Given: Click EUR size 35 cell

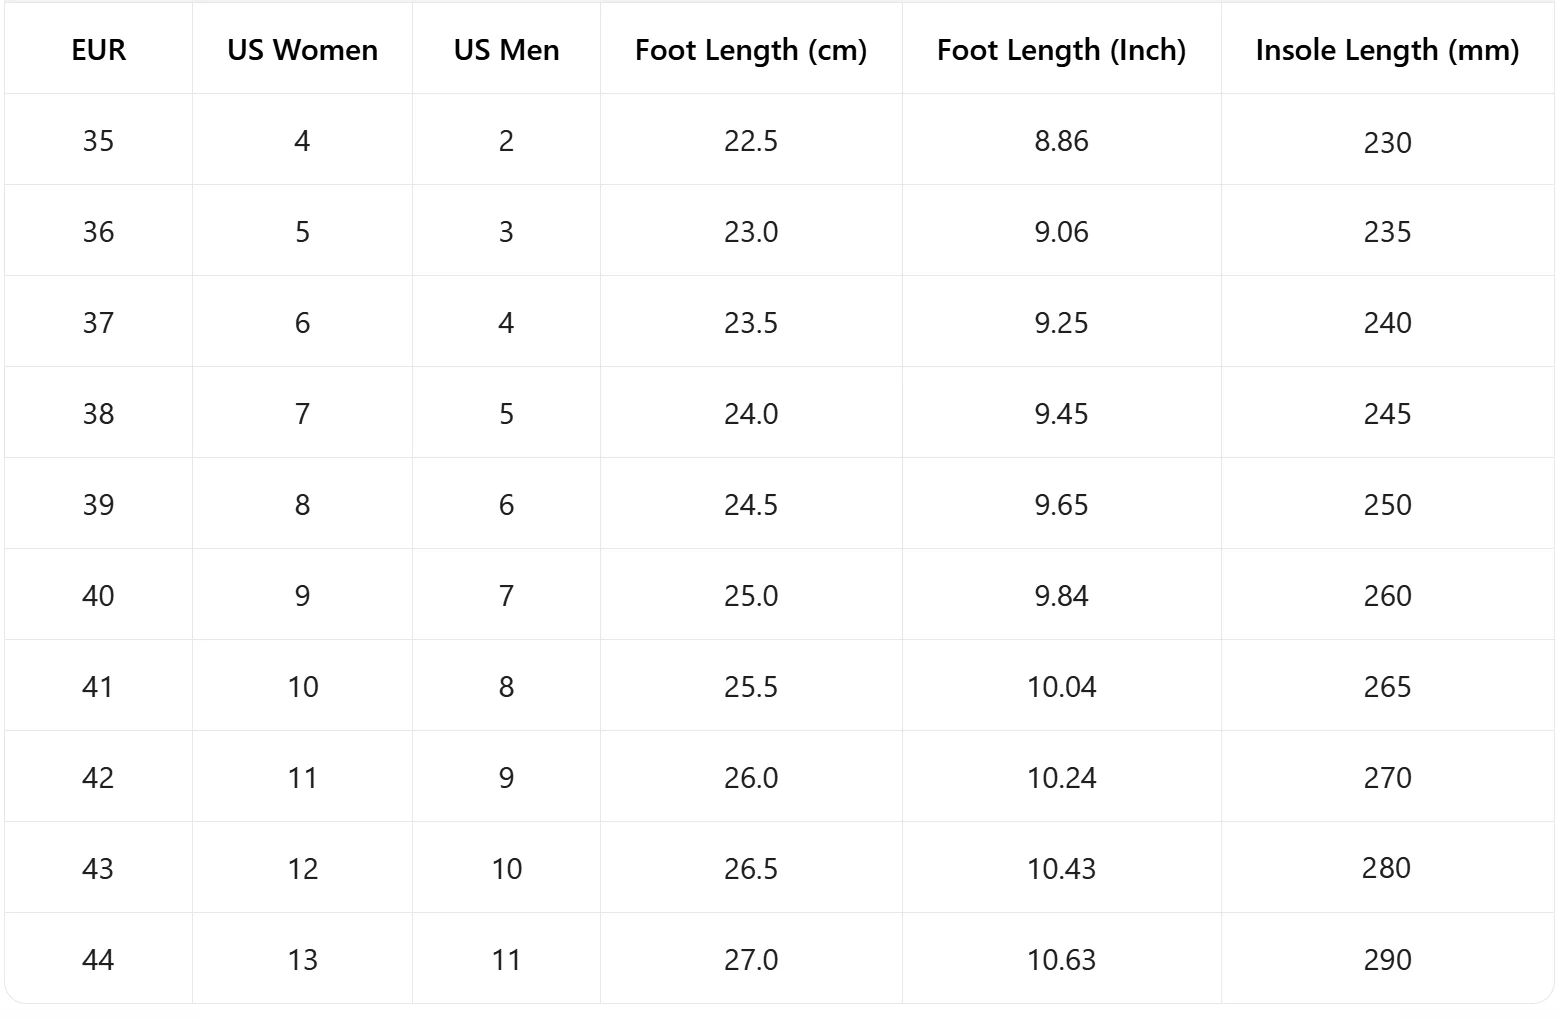Looking at the screenshot, I should 99,140.
